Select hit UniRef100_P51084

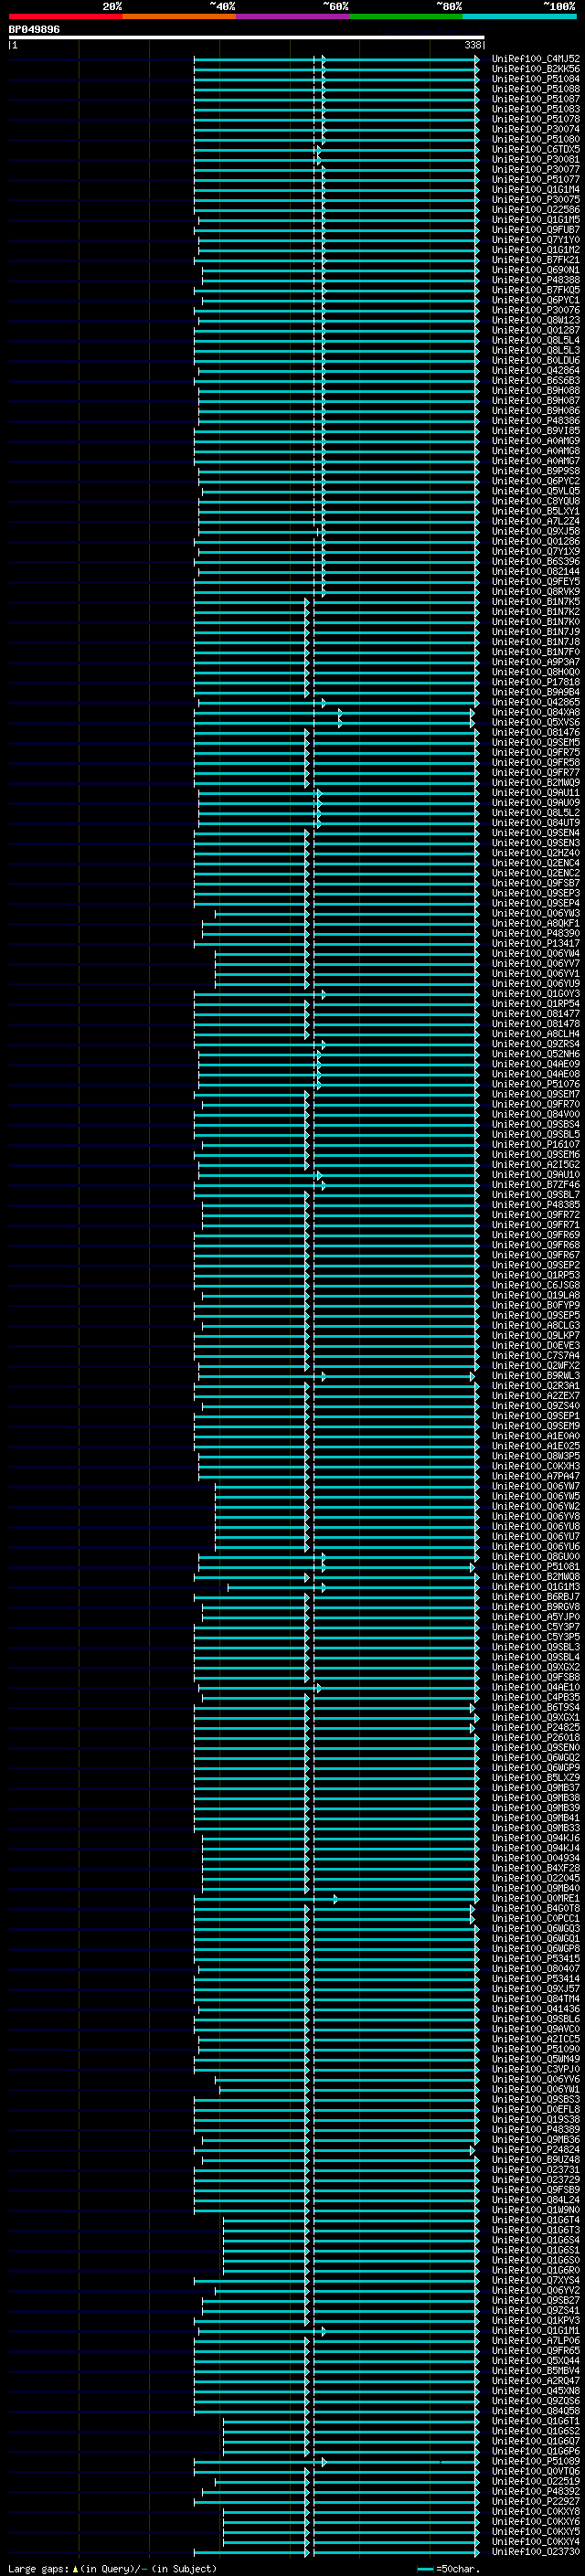[x=536, y=79]
